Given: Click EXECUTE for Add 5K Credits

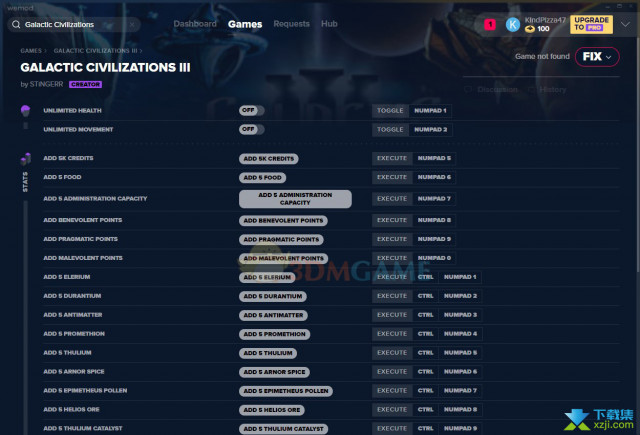Looking at the screenshot, I should coord(392,158).
